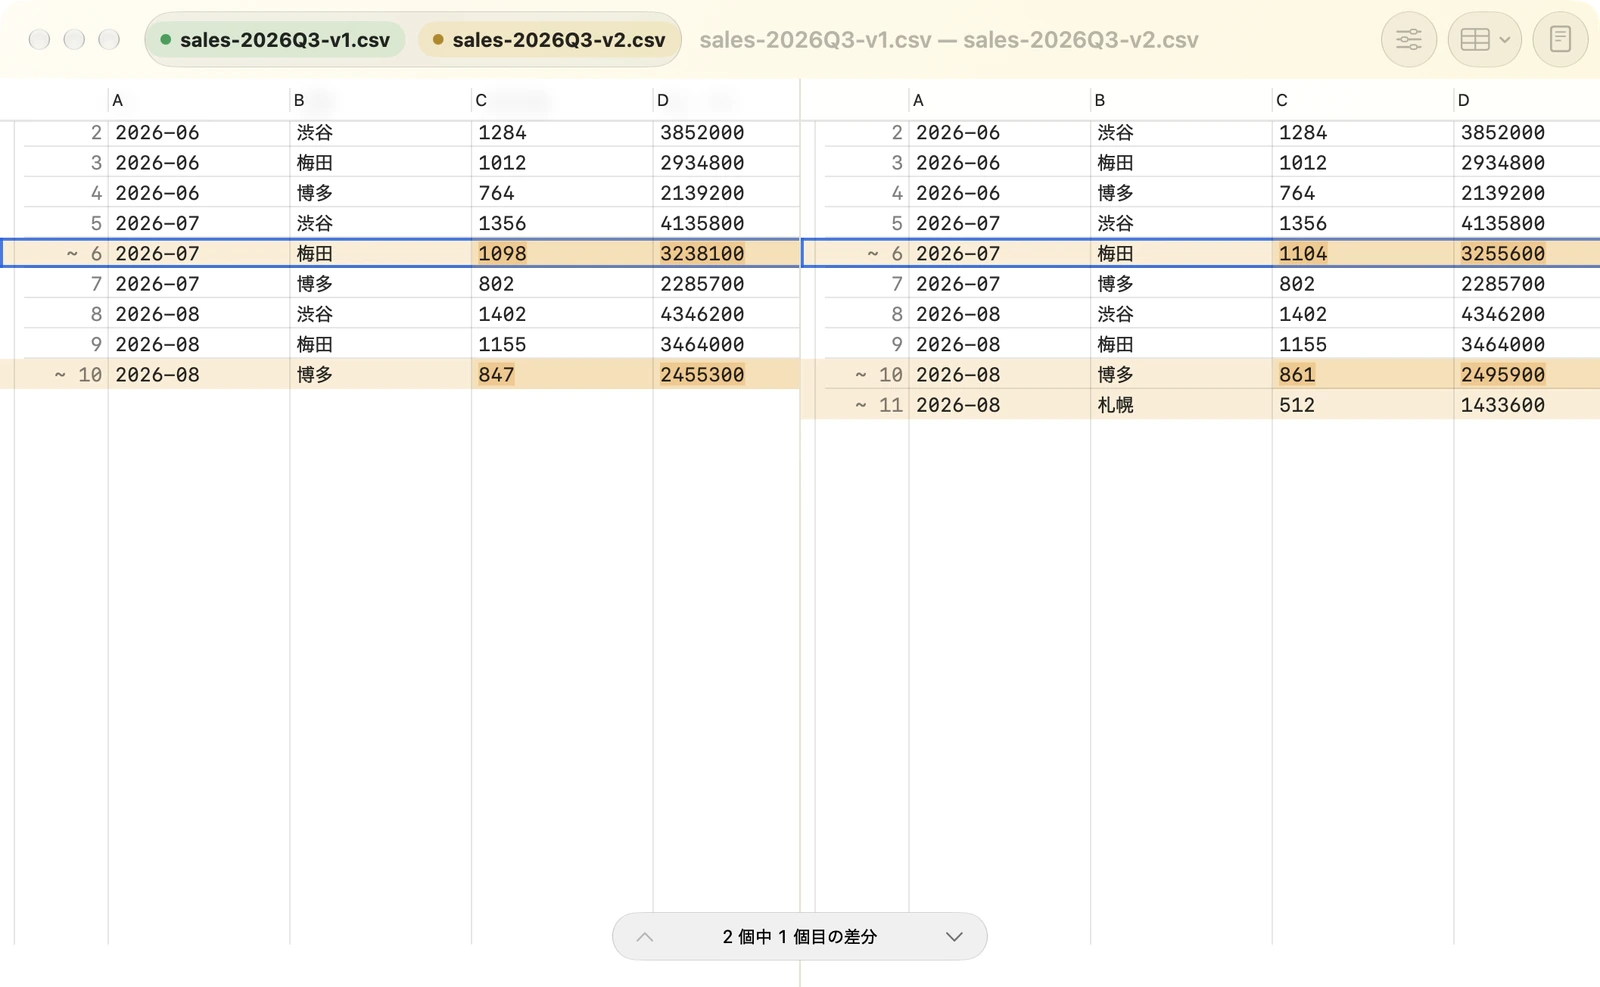Open the table view mode dropdown
Screen dimensions: 1600x987
coord(1484,40)
